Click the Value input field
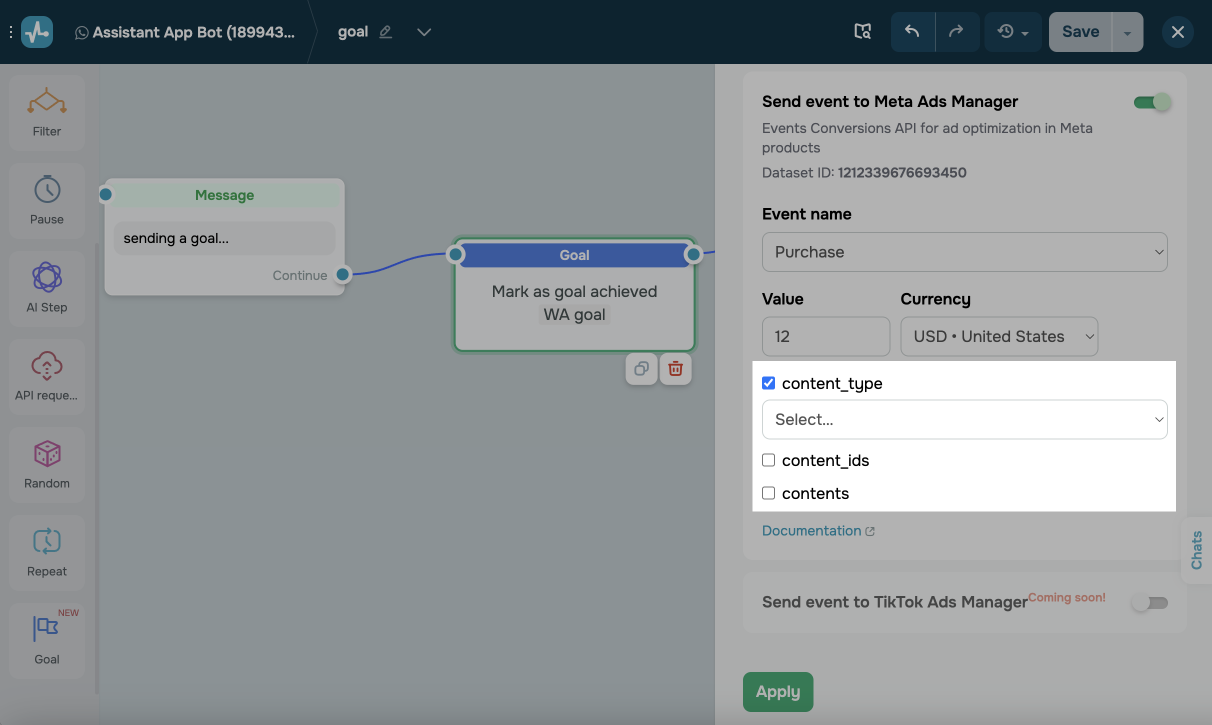The image size is (1212, 725). pos(826,336)
